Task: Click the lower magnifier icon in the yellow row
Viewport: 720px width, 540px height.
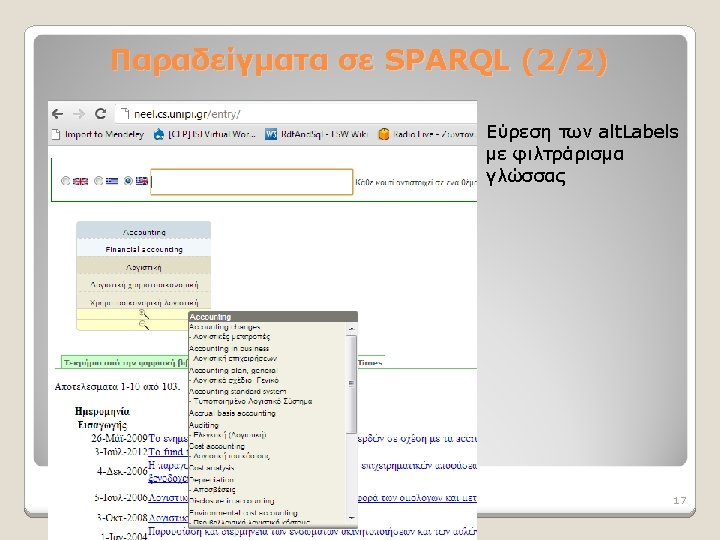Action: [144, 325]
